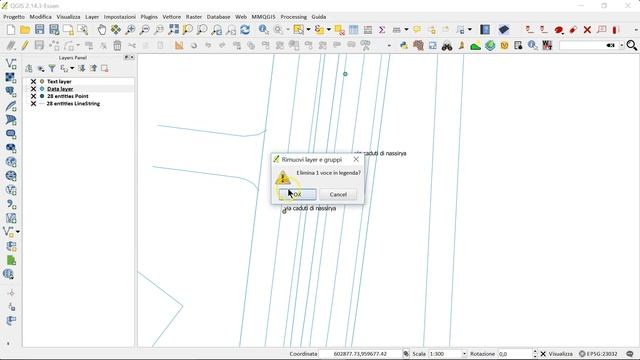Screen dimensions: 640x360
Task: Expand the select features dropdown arrow
Action: [308, 29]
